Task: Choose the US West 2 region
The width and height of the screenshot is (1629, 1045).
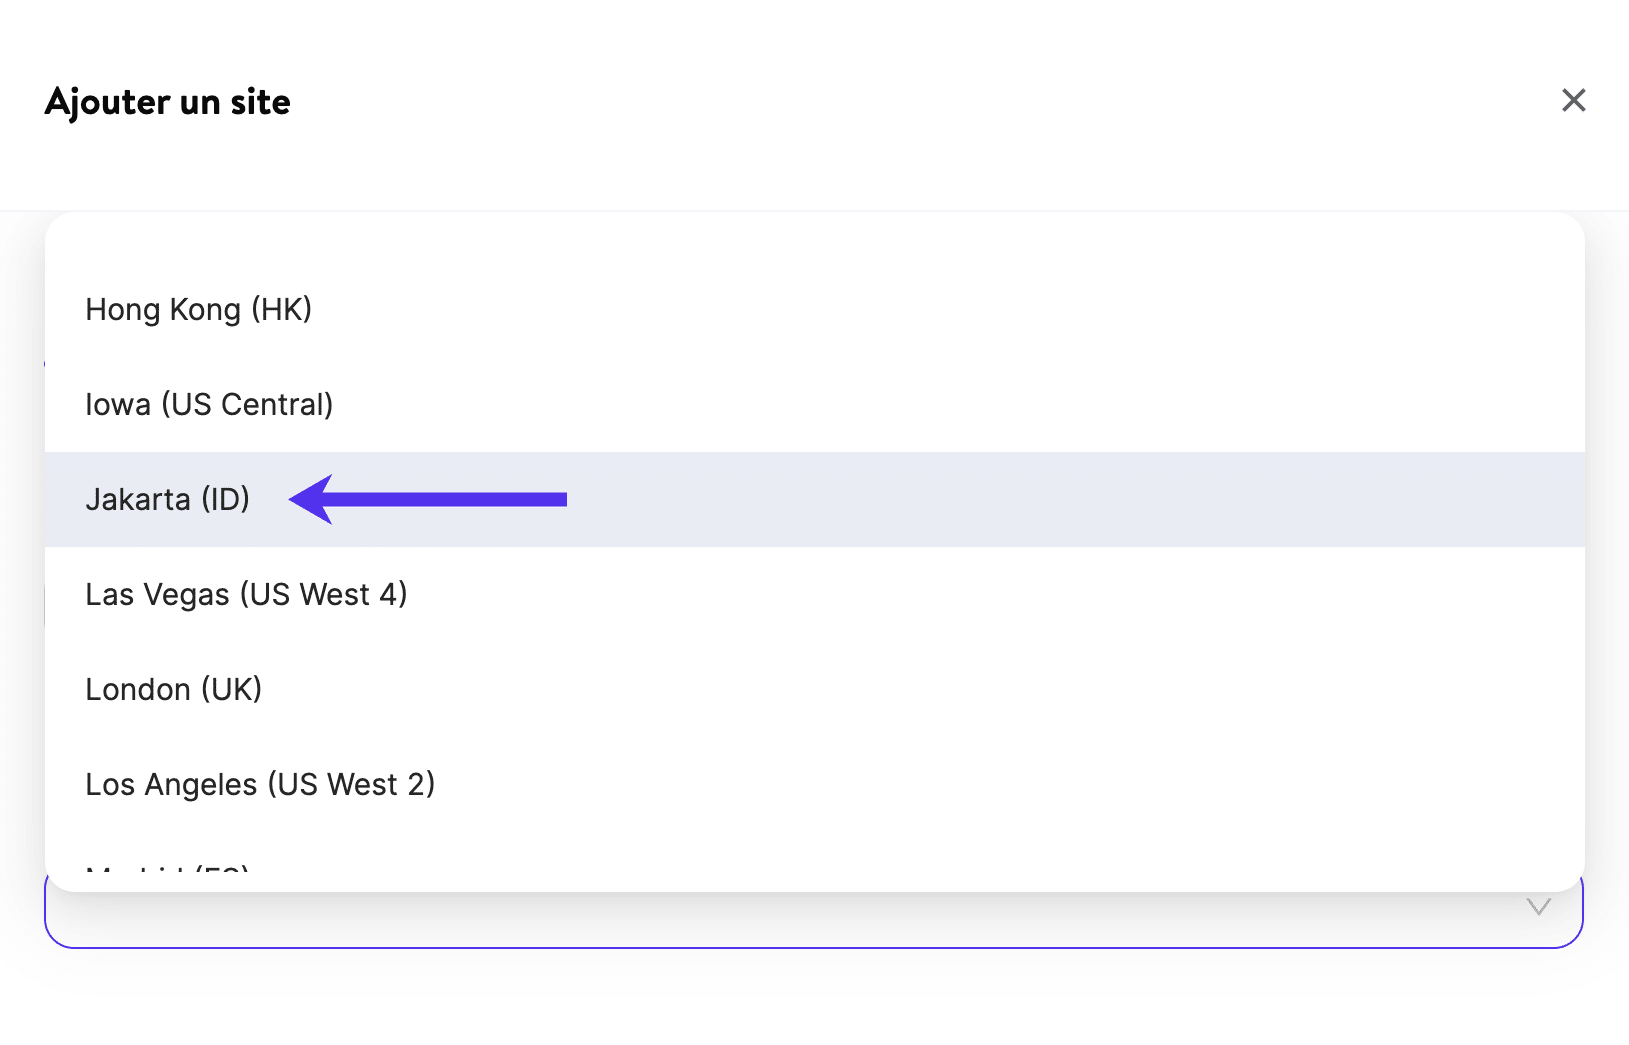Action: click(260, 785)
